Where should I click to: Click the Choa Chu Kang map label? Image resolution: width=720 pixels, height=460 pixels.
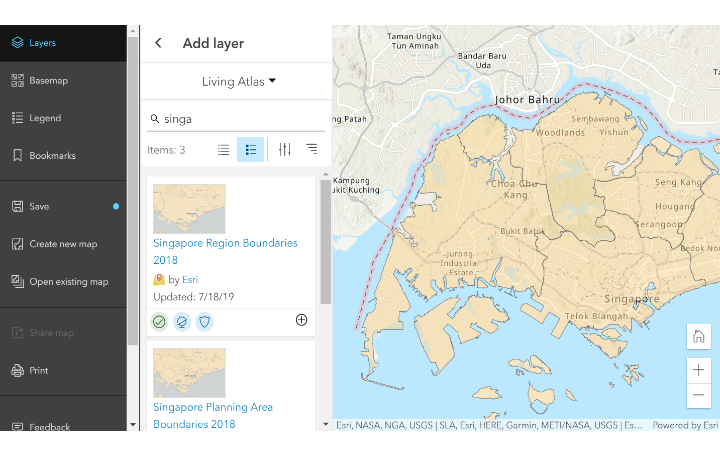click(515, 189)
